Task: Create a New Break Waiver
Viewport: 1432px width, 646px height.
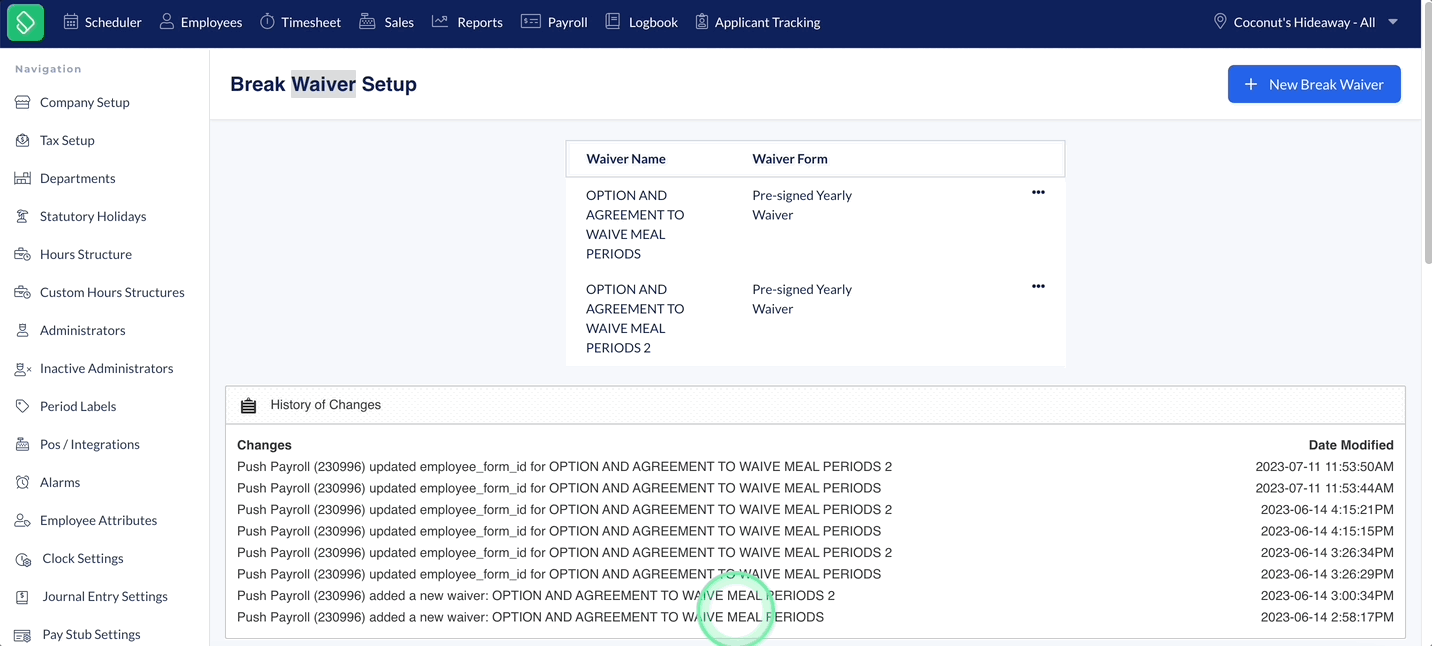Action: (x=1314, y=84)
